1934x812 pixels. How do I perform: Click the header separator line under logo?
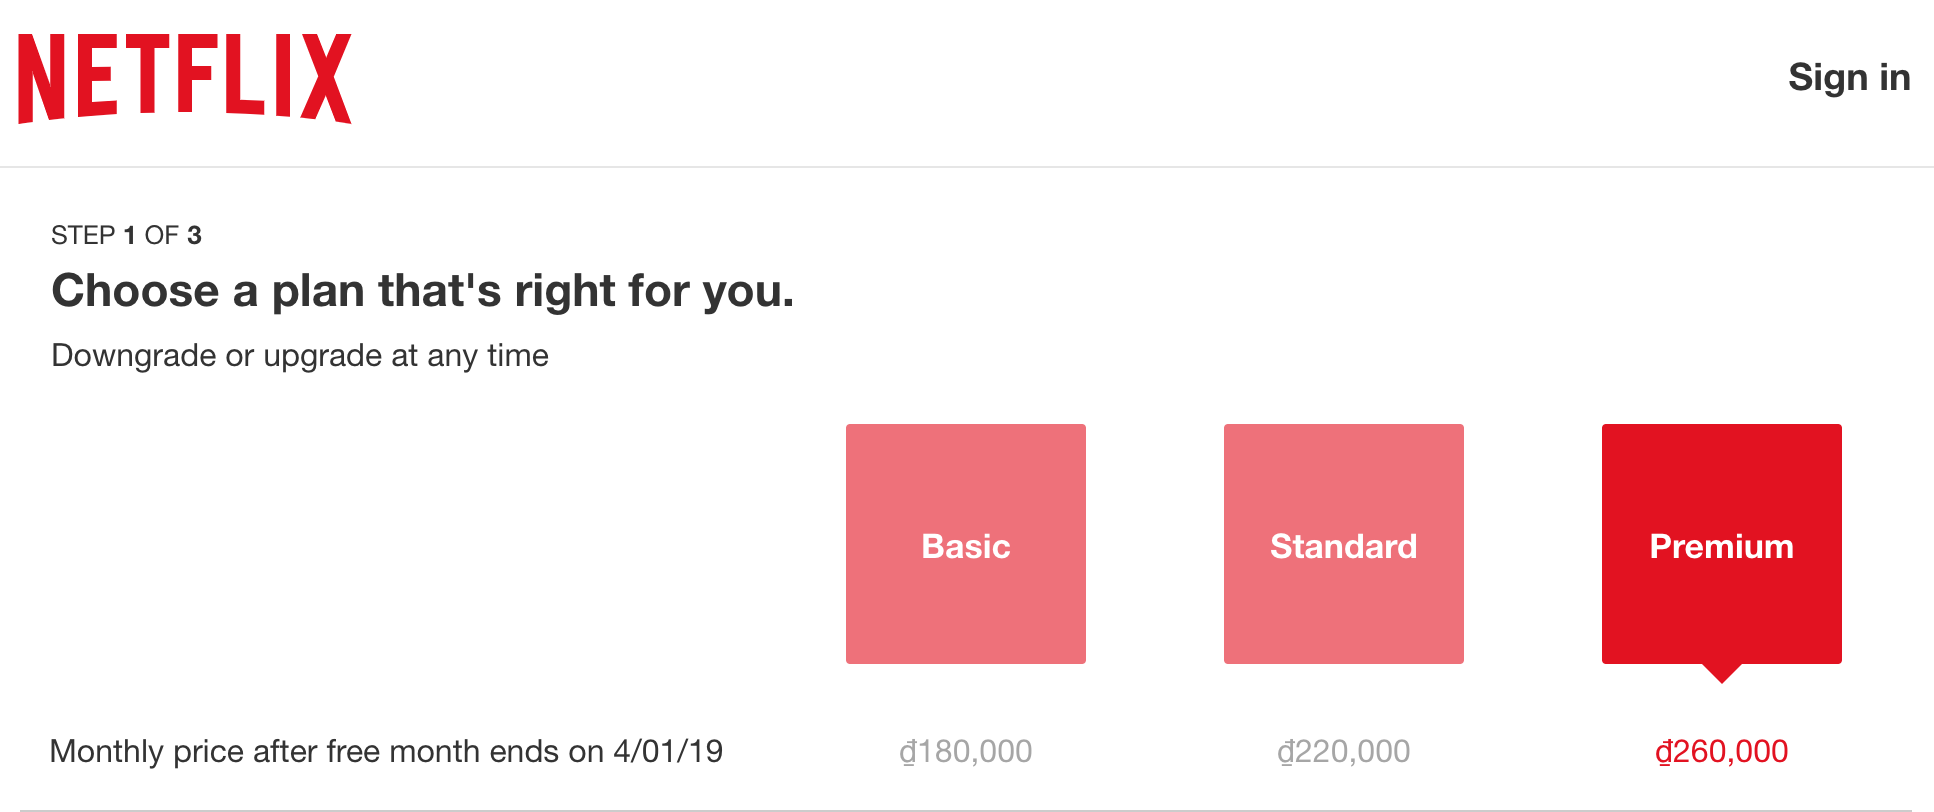[x=967, y=167]
